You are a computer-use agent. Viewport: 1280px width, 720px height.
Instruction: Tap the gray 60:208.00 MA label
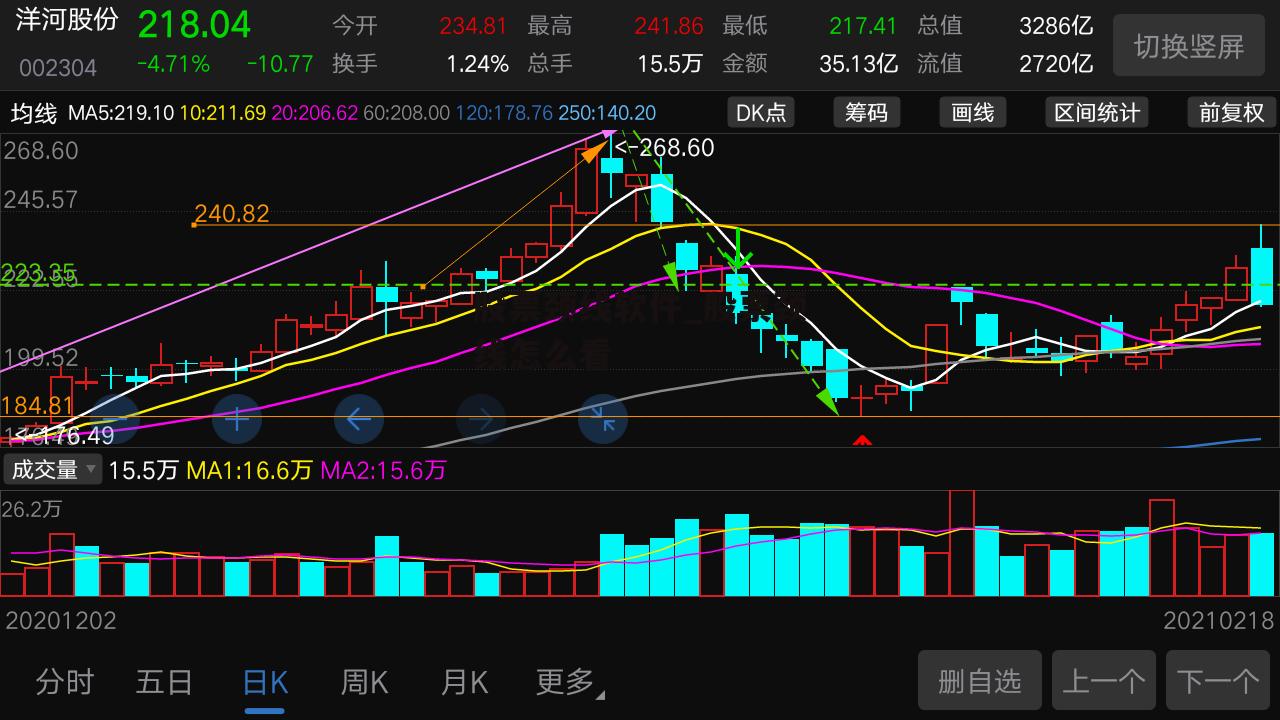coord(406,113)
